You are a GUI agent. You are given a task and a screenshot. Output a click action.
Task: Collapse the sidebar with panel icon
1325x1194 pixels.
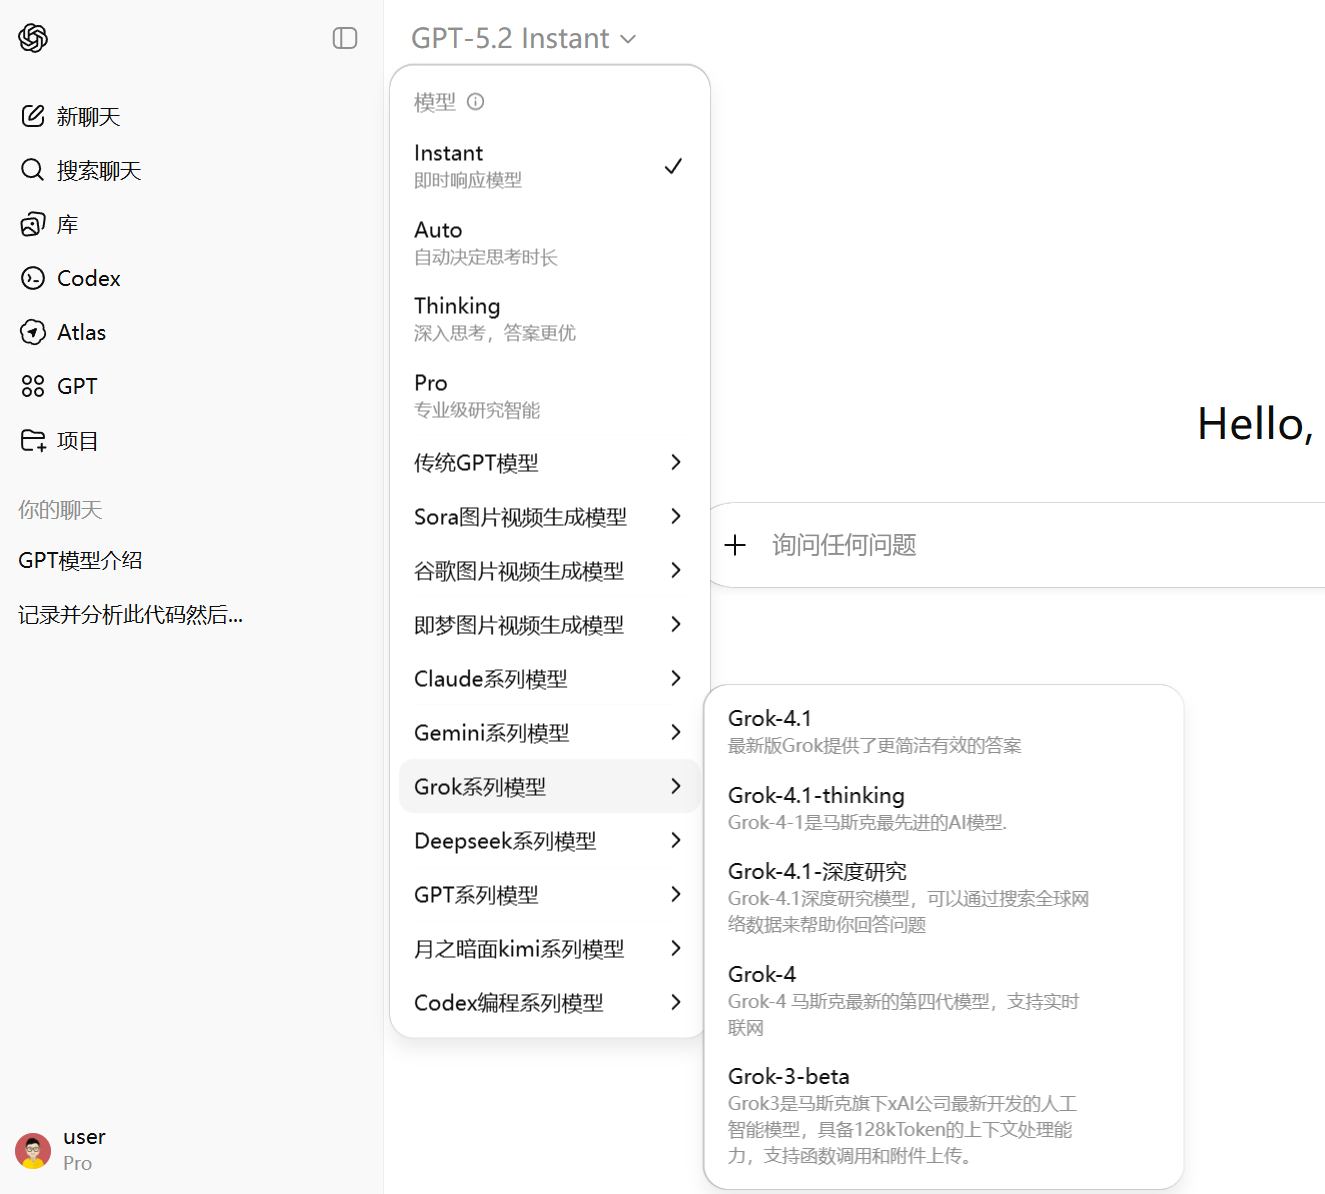pos(345,38)
